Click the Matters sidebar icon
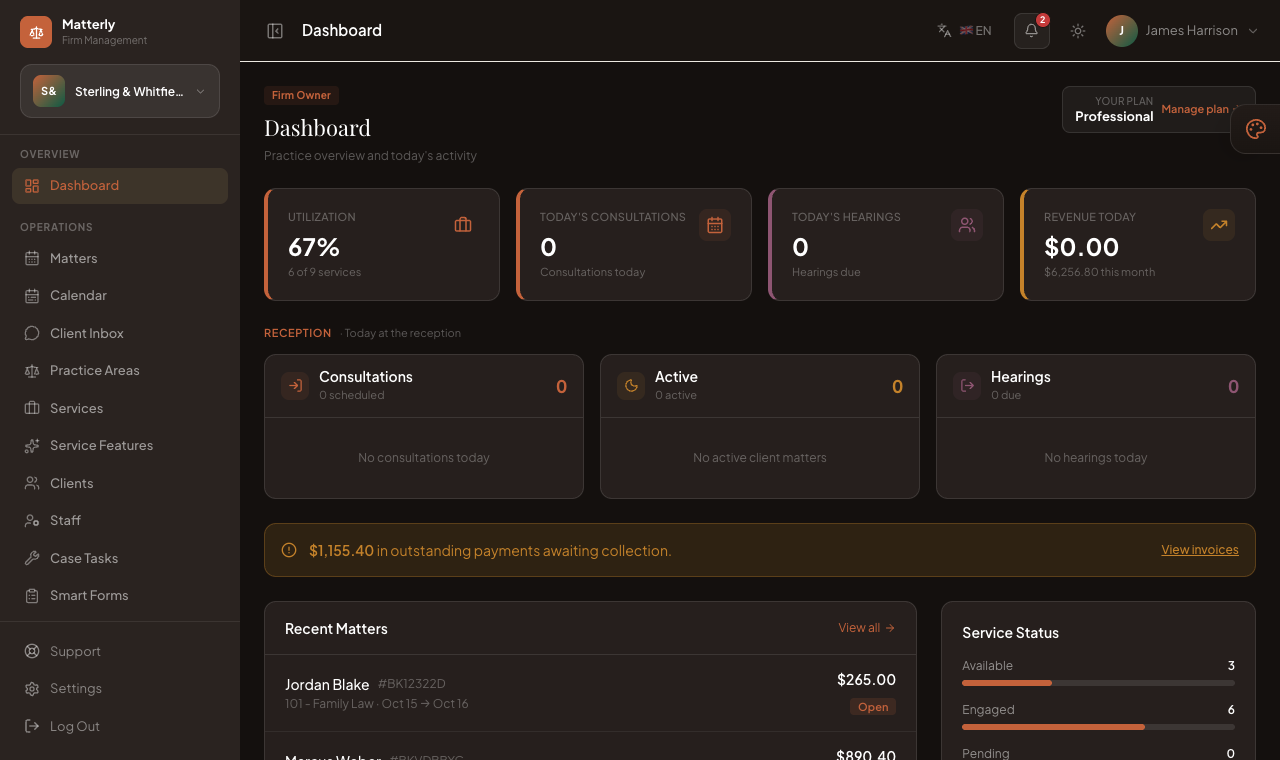This screenshot has width=1280, height=760. point(32,259)
